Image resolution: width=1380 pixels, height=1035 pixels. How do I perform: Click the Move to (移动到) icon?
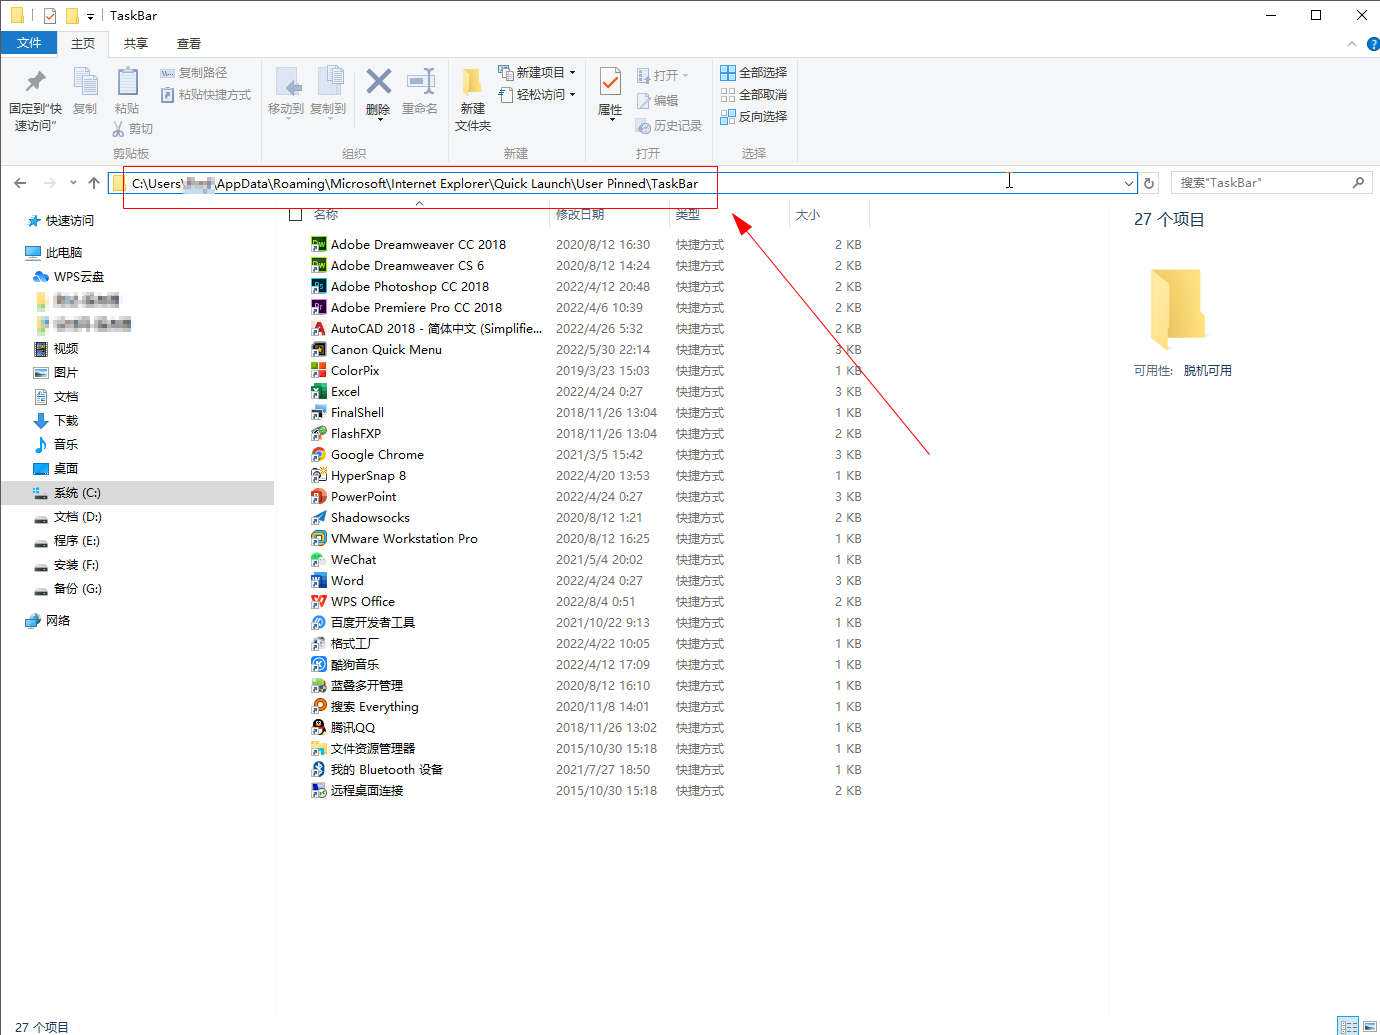(287, 82)
